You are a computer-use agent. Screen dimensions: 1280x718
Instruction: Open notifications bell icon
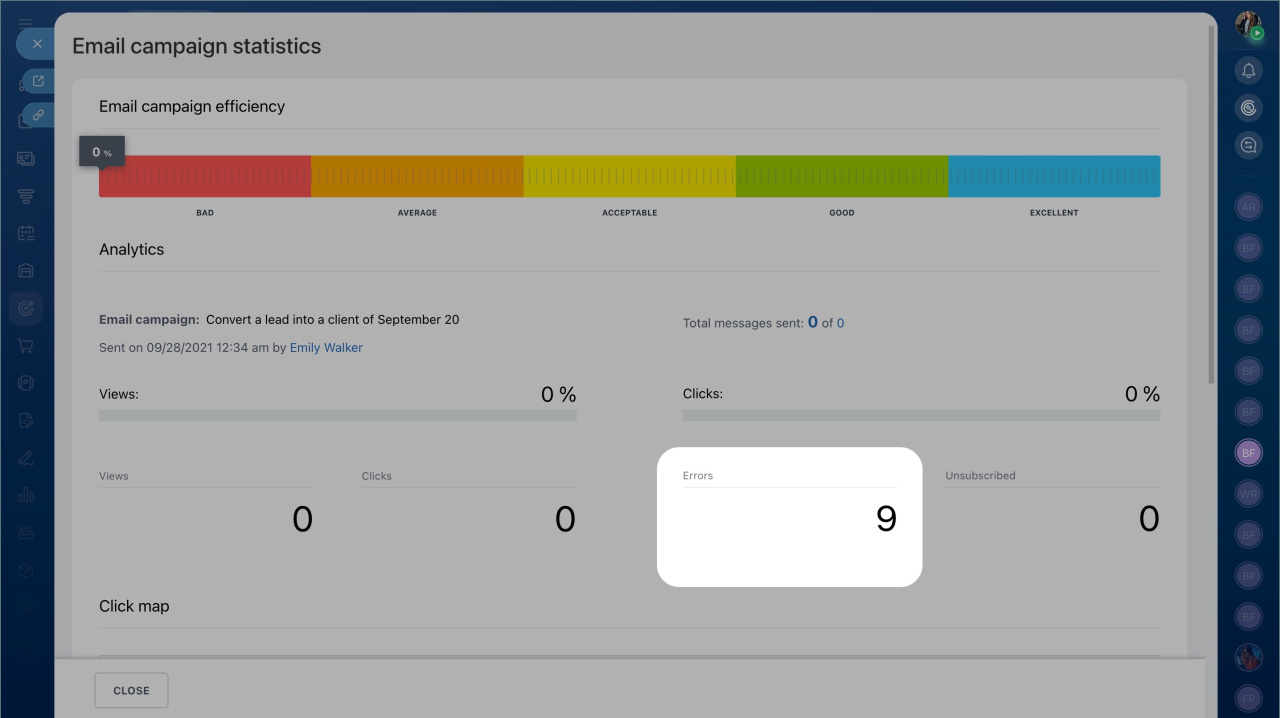[1248, 71]
